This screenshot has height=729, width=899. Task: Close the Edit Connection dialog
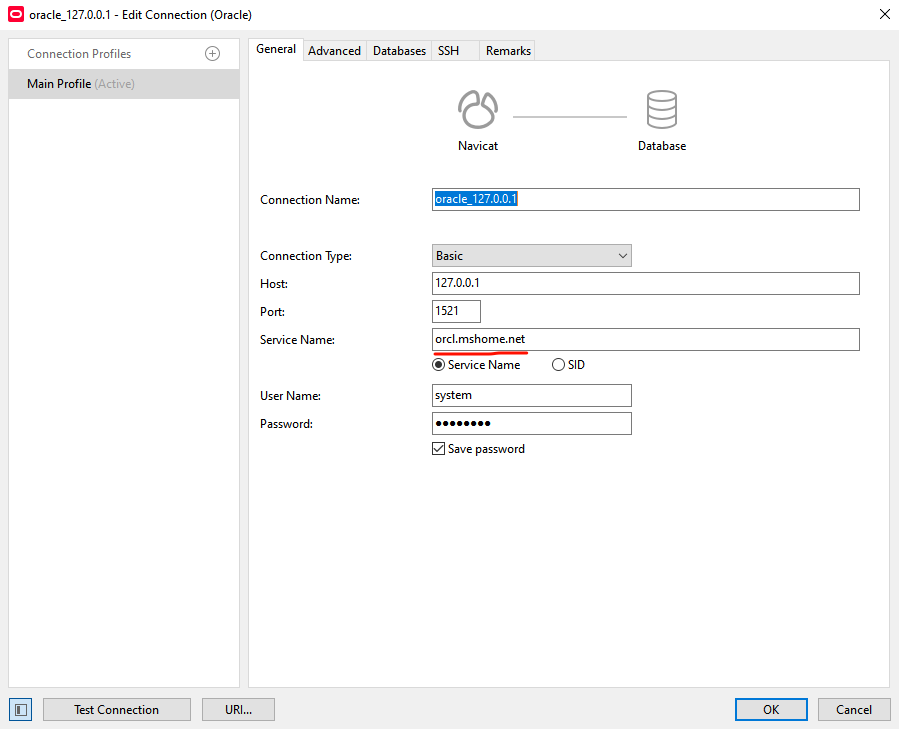(885, 14)
